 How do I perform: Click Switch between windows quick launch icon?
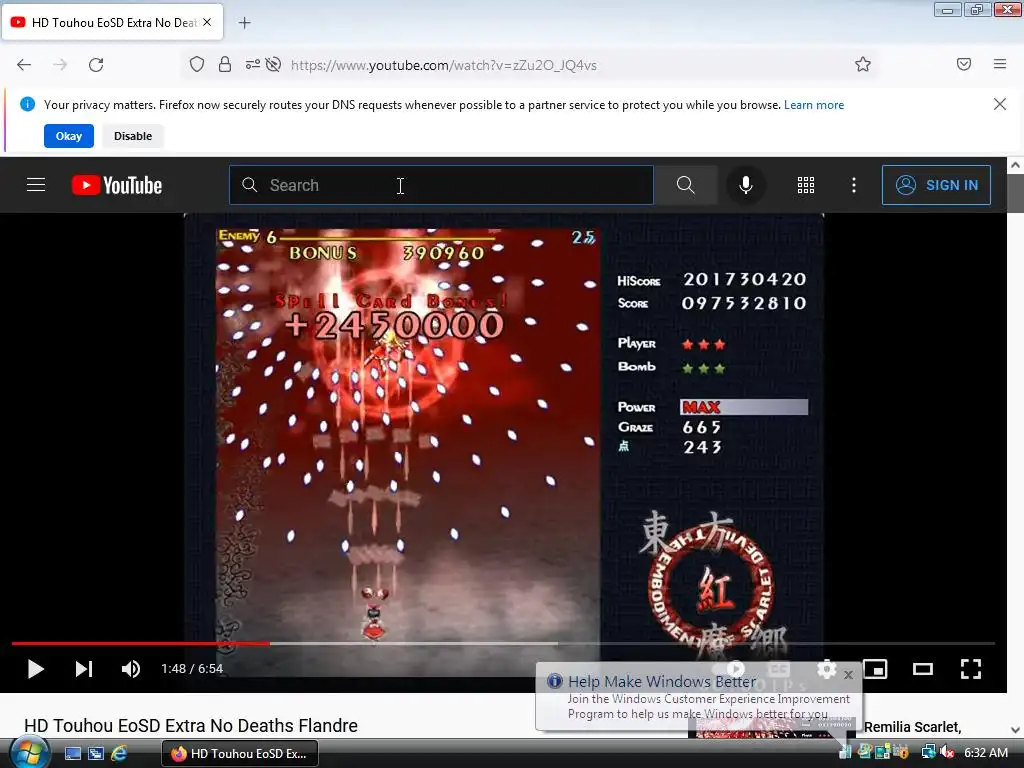96,754
